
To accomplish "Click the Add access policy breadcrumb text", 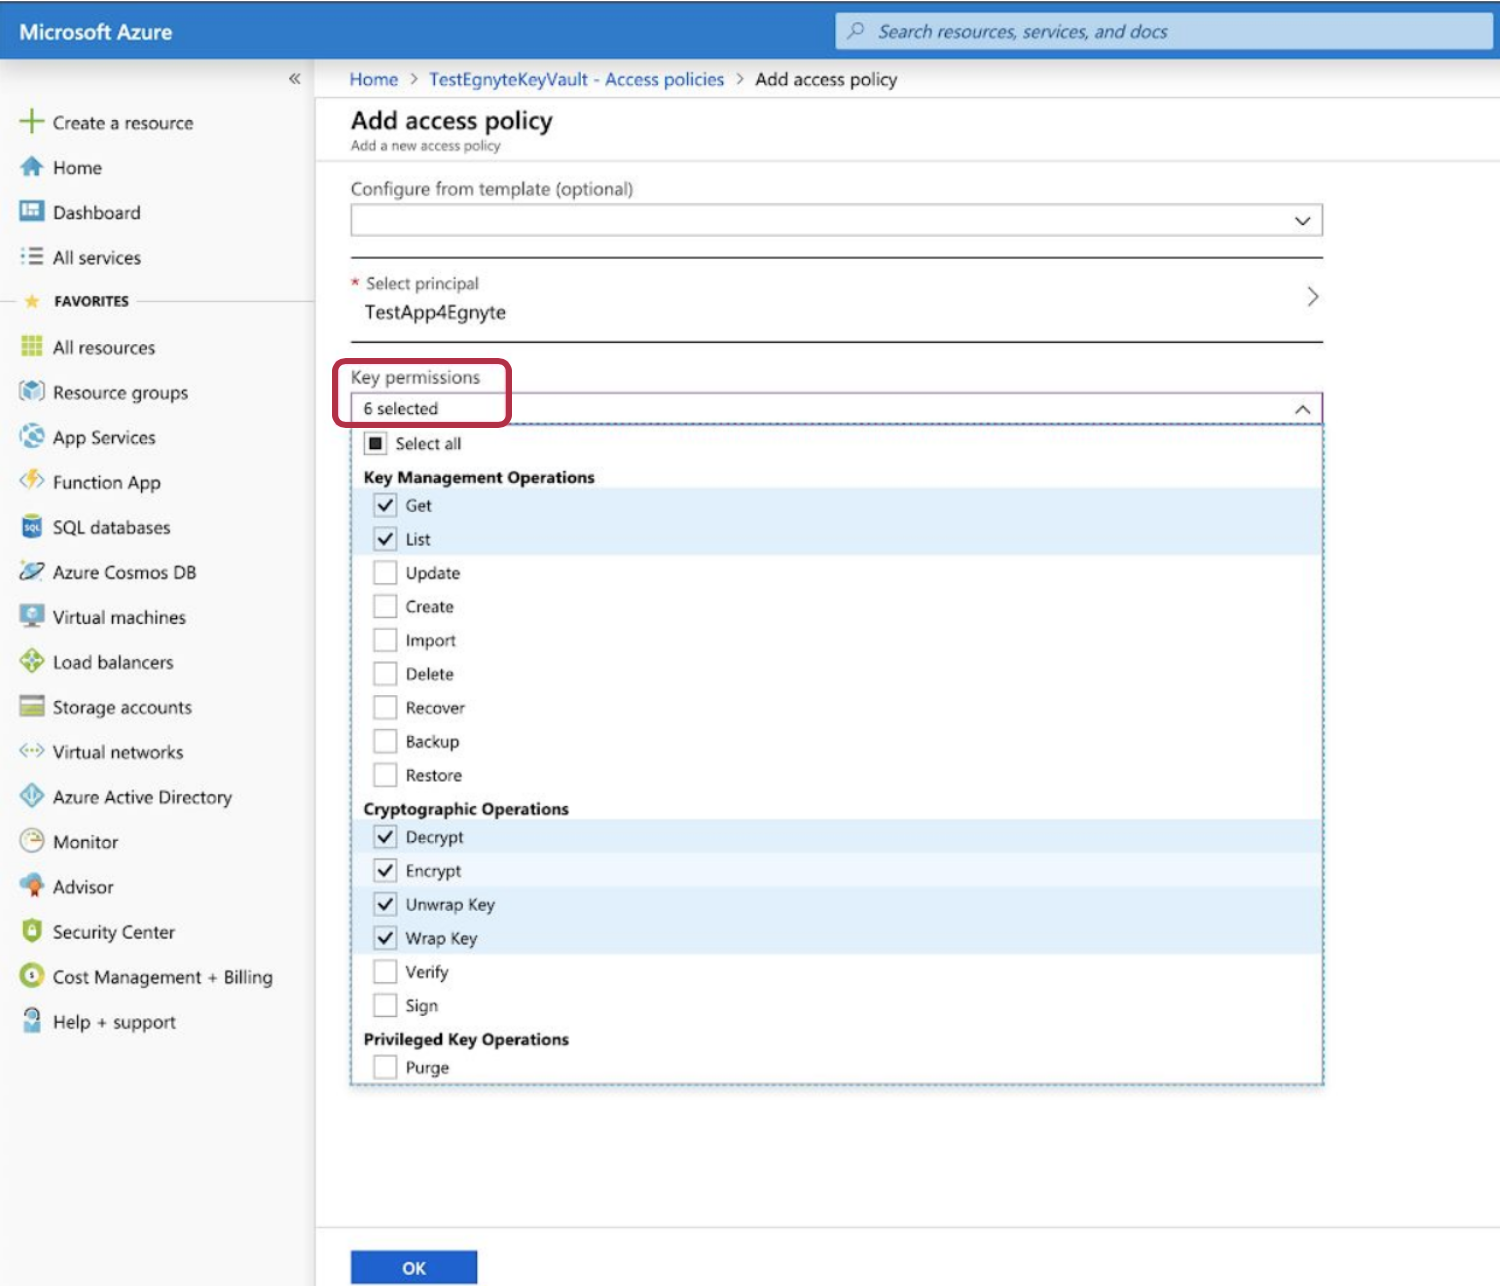I will (826, 79).
